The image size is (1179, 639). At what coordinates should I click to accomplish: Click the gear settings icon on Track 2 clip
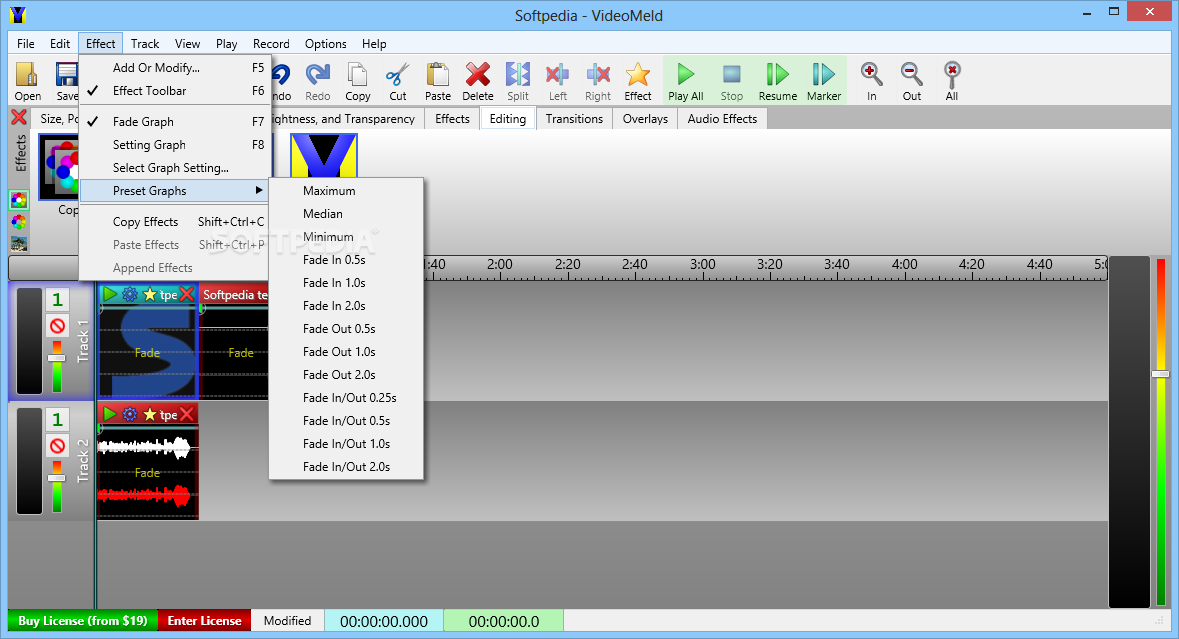click(130, 414)
